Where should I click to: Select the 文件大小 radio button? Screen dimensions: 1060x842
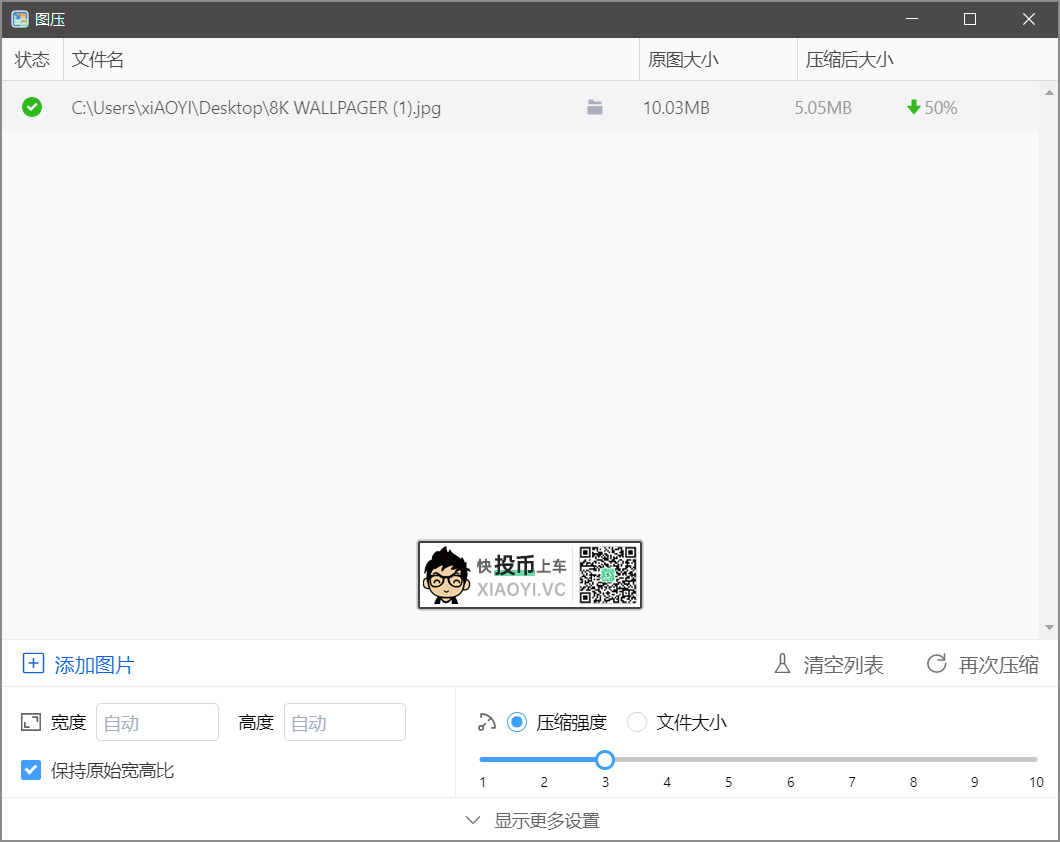(637, 722)
